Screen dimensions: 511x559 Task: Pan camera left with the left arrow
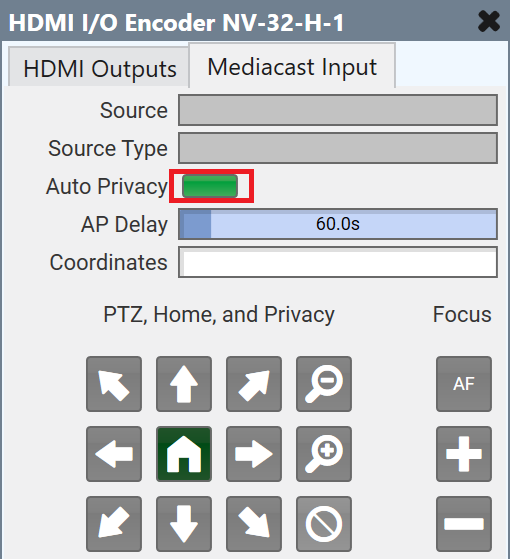point(114,454)
